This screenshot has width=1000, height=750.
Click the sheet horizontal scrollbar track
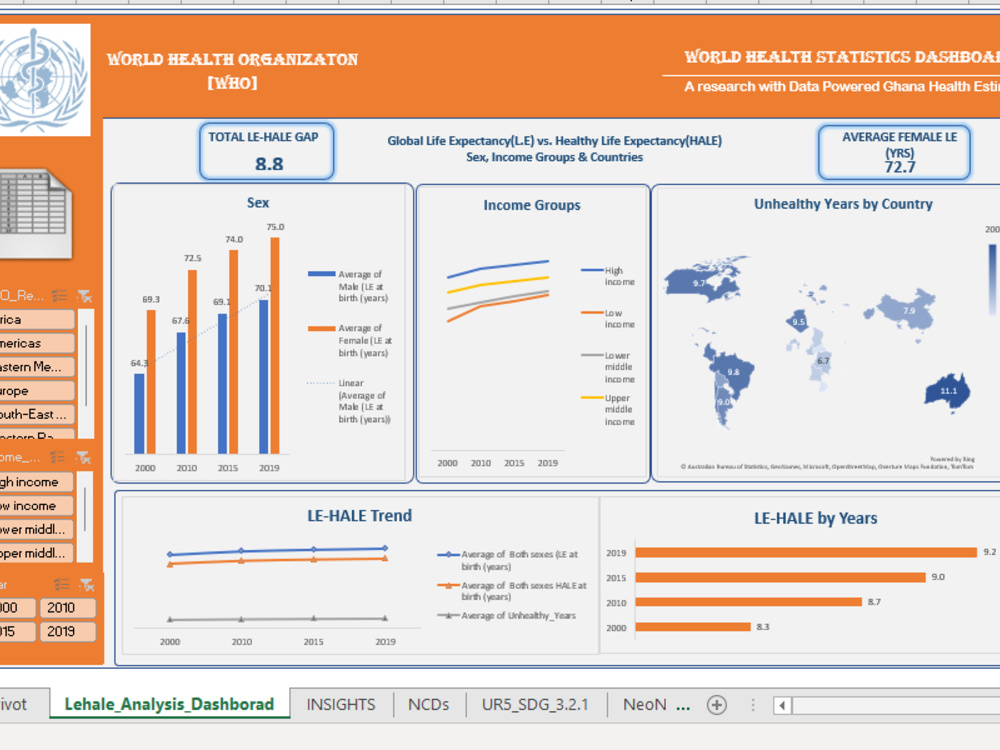tap(896, 705)
